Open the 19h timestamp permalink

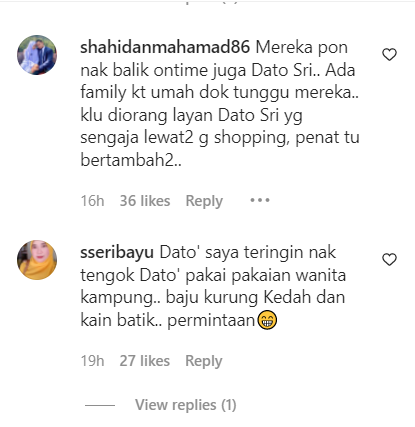[x=92, y=361]
